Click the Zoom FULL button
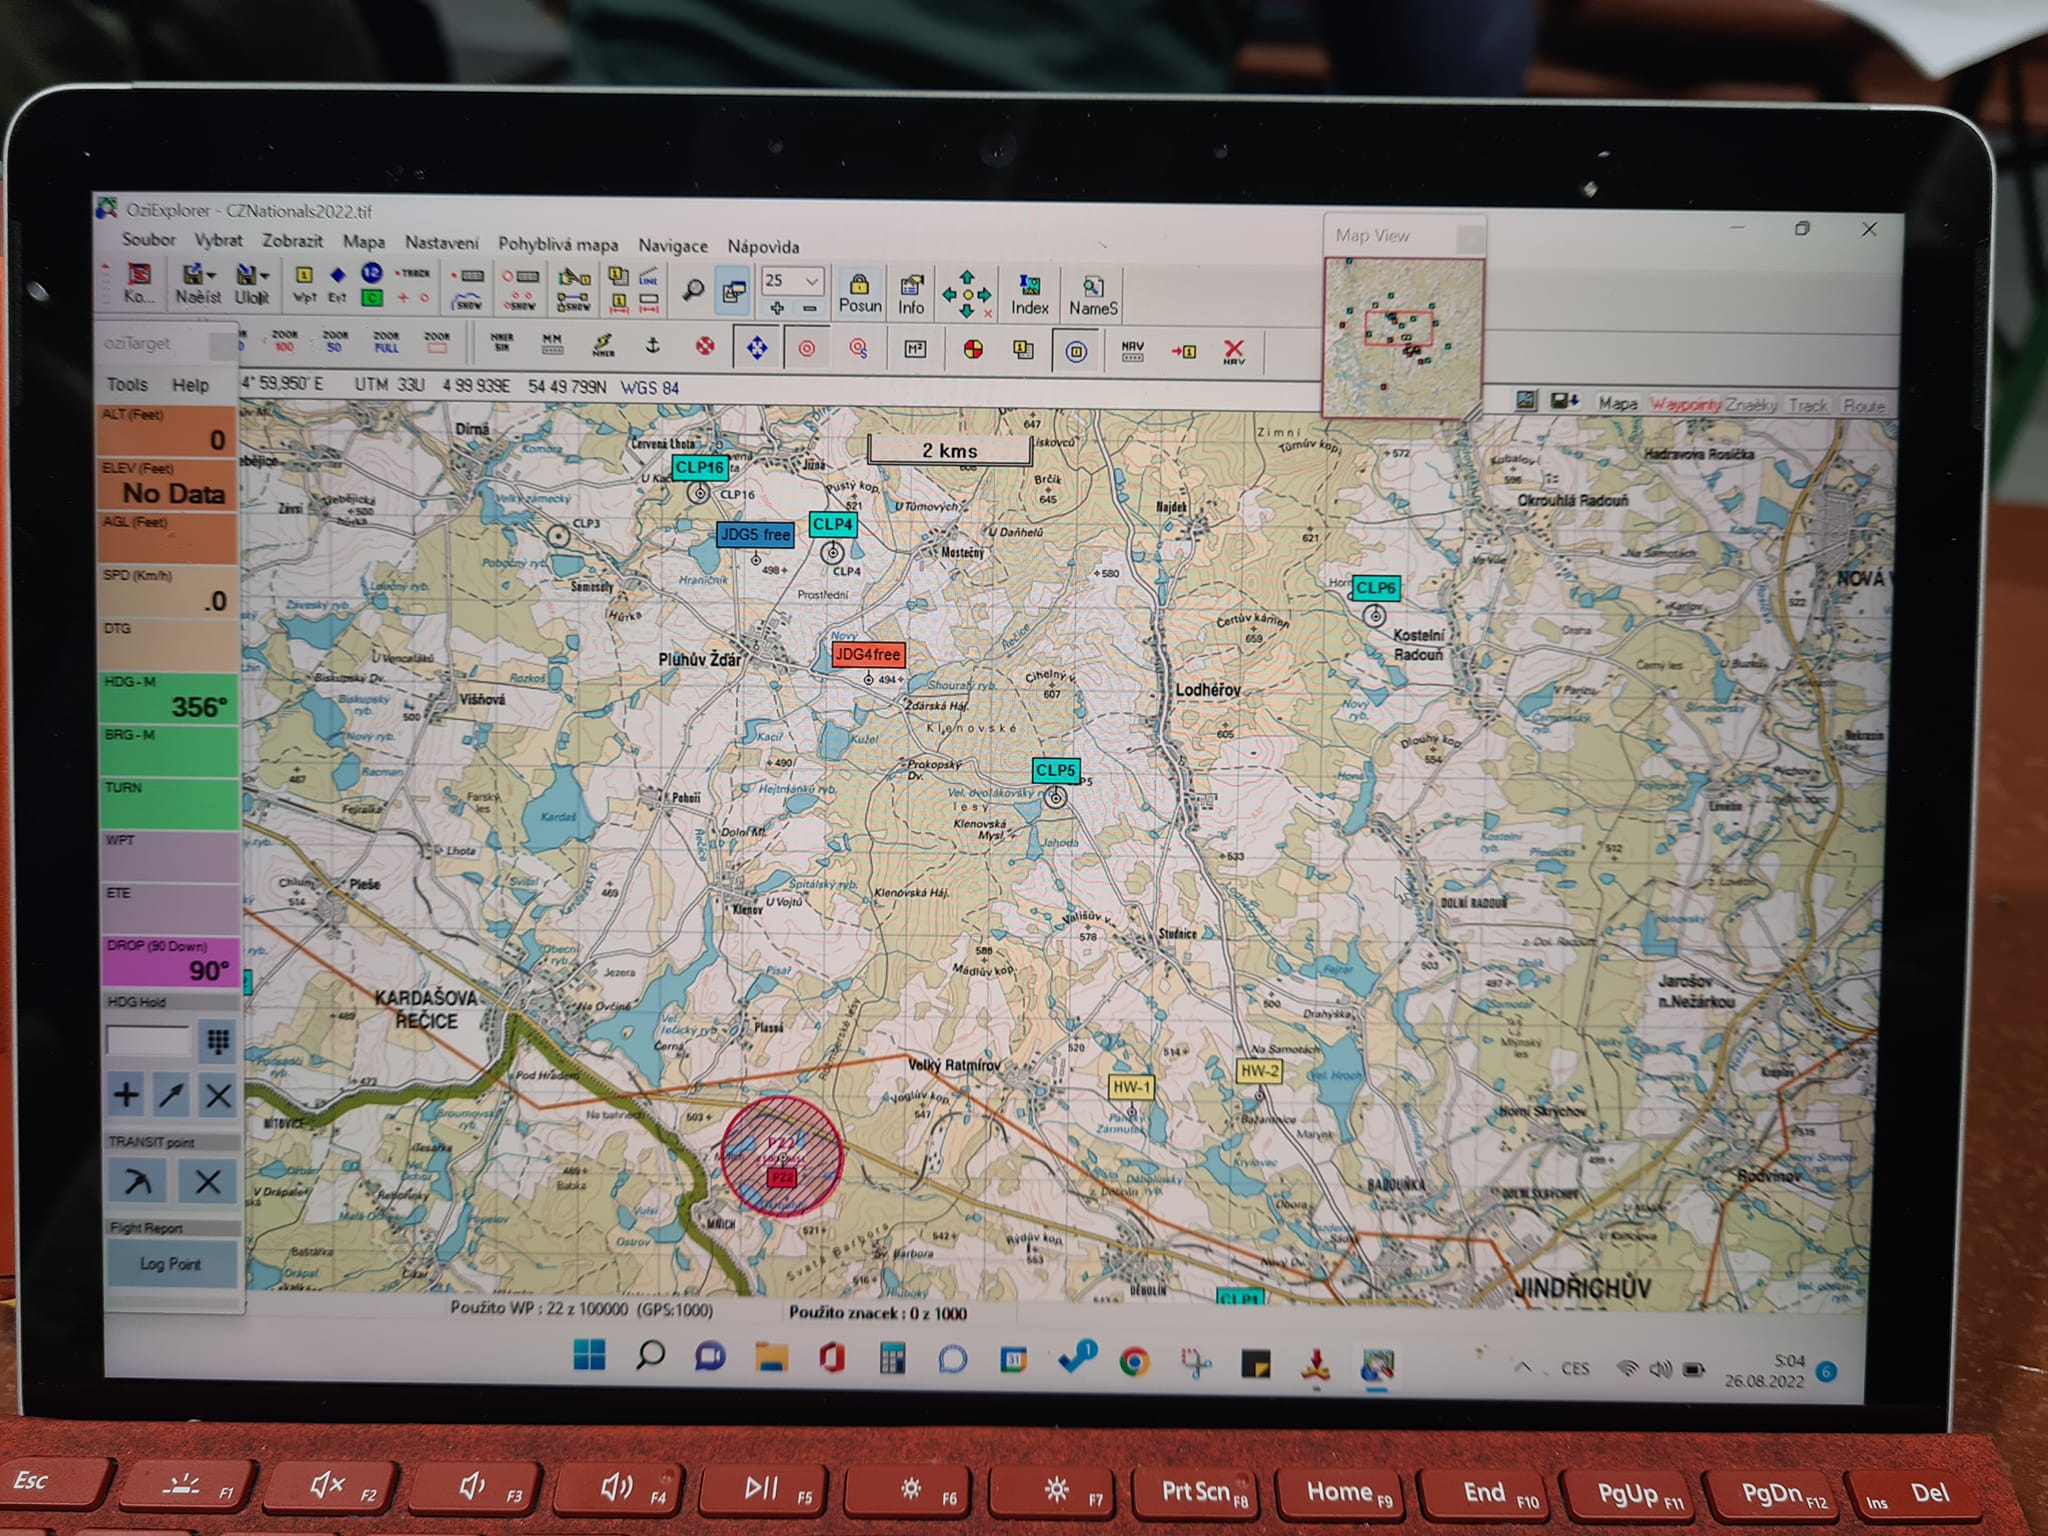 click(x=386, y=342)
